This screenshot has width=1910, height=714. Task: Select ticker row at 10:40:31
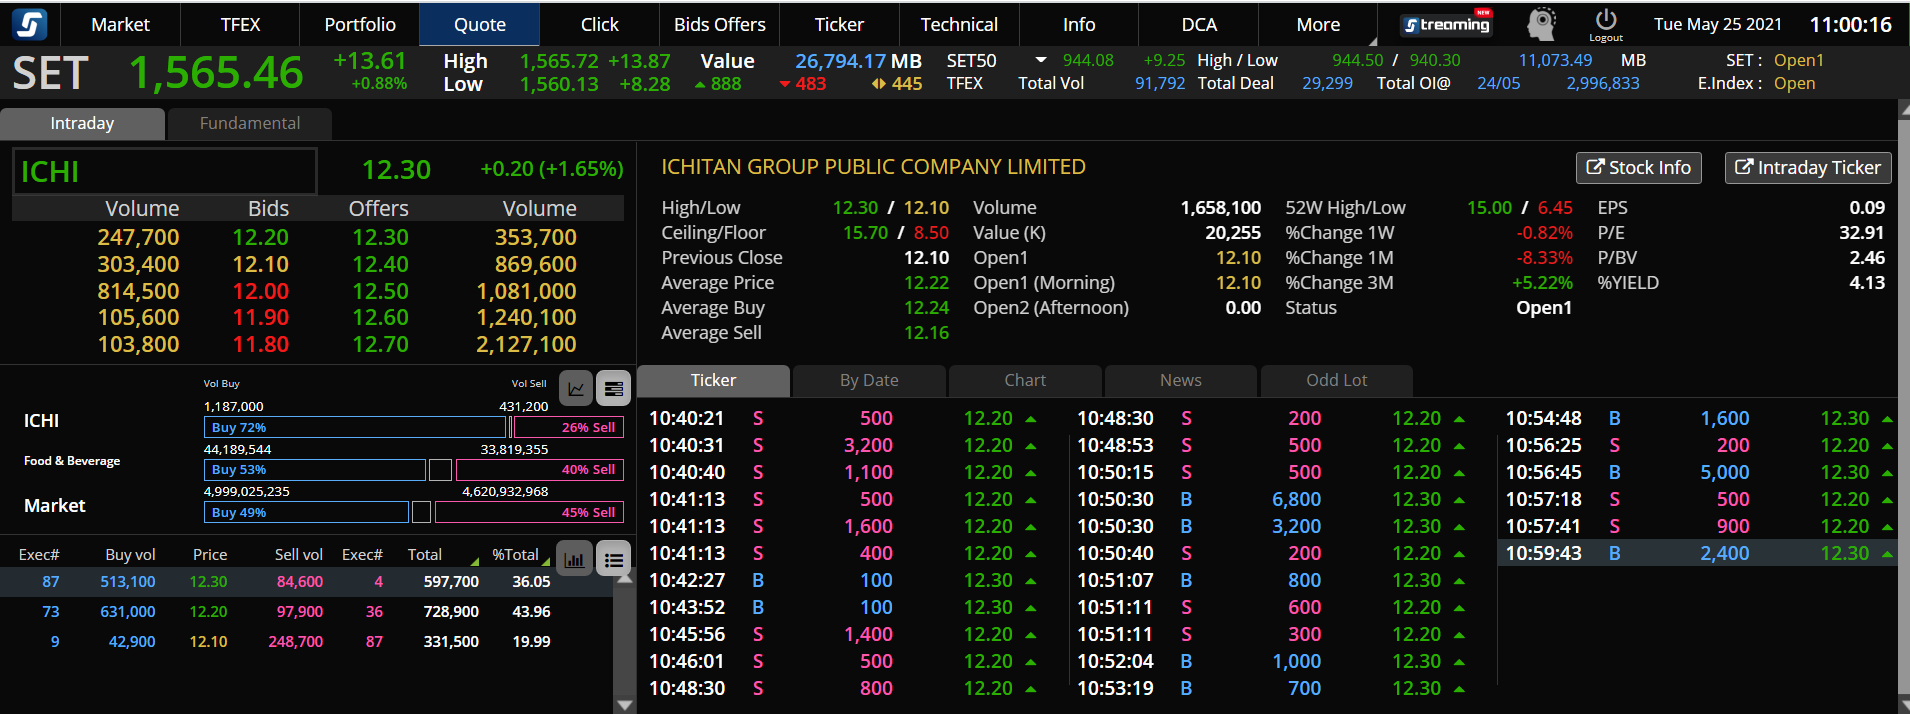pyautogui.click(x=842, y=445)
